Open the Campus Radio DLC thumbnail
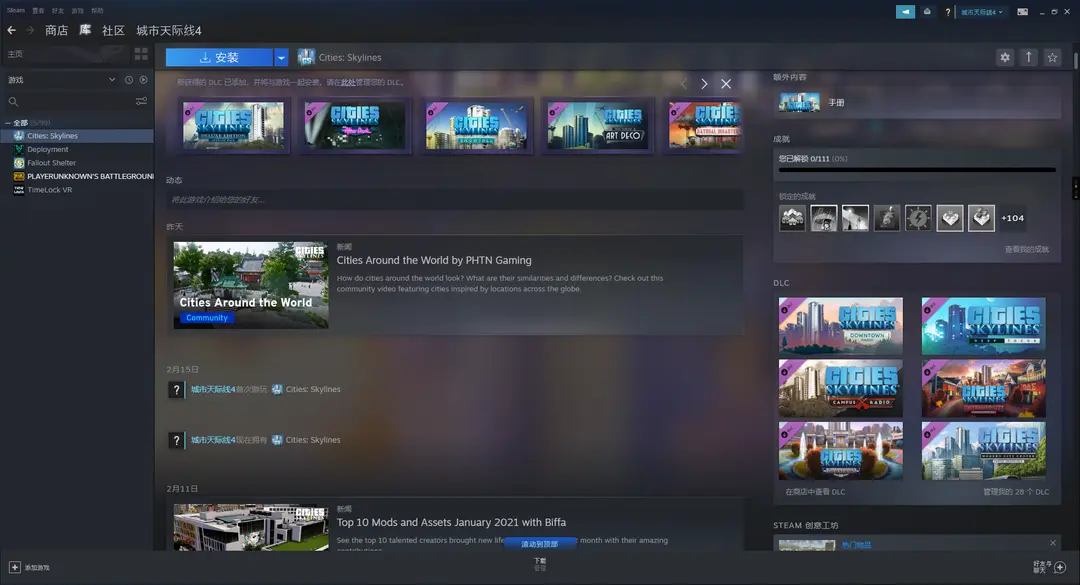Screen dimensions: 1080x585 coord(840,389)
